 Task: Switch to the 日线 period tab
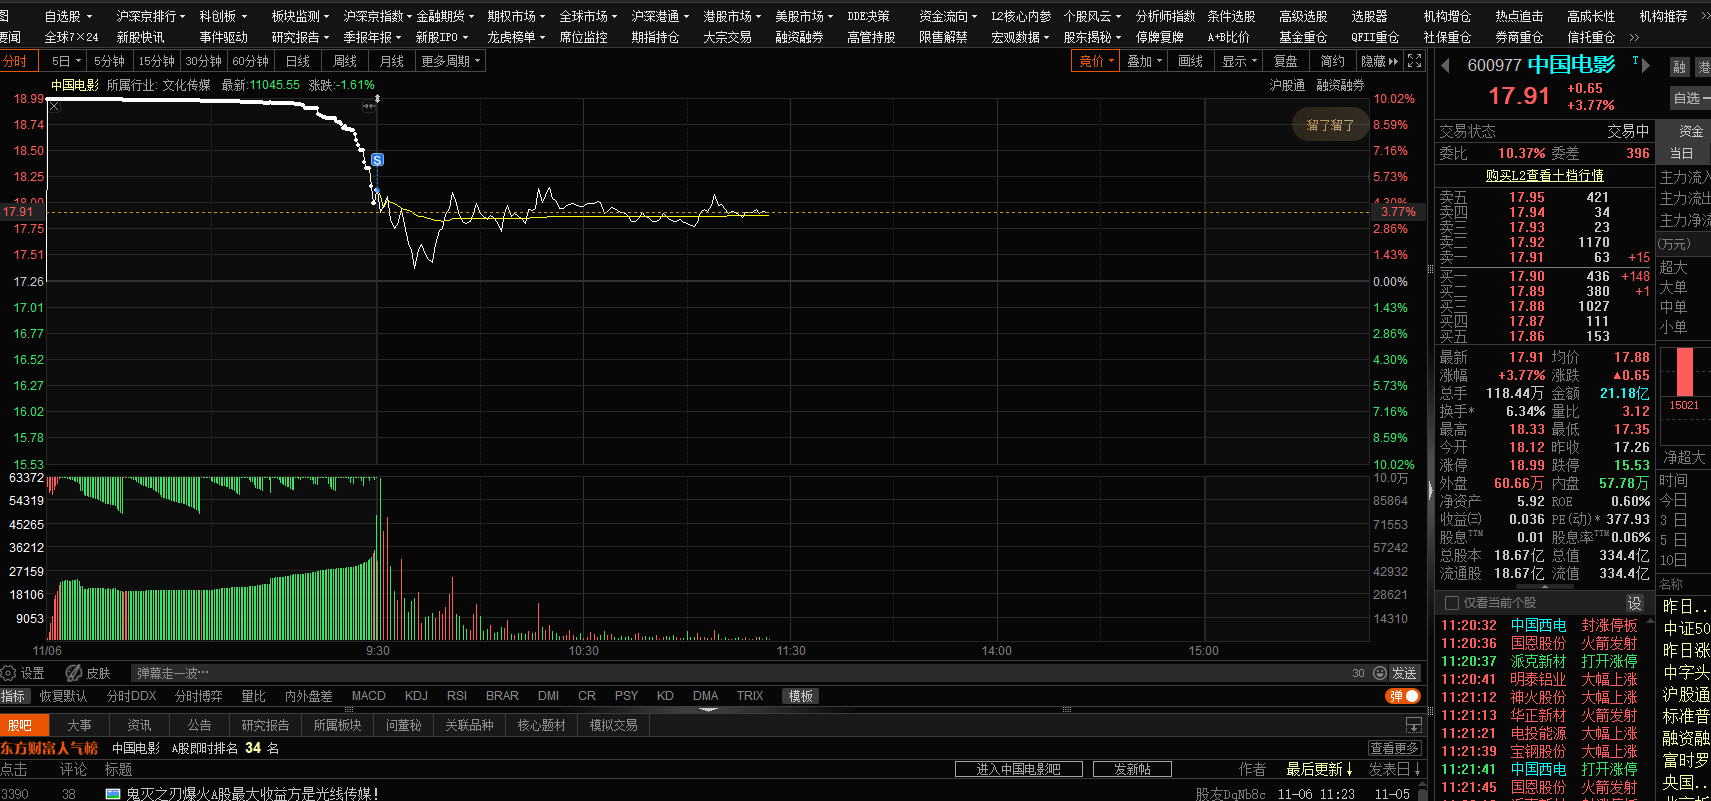[x=298, y=61]
